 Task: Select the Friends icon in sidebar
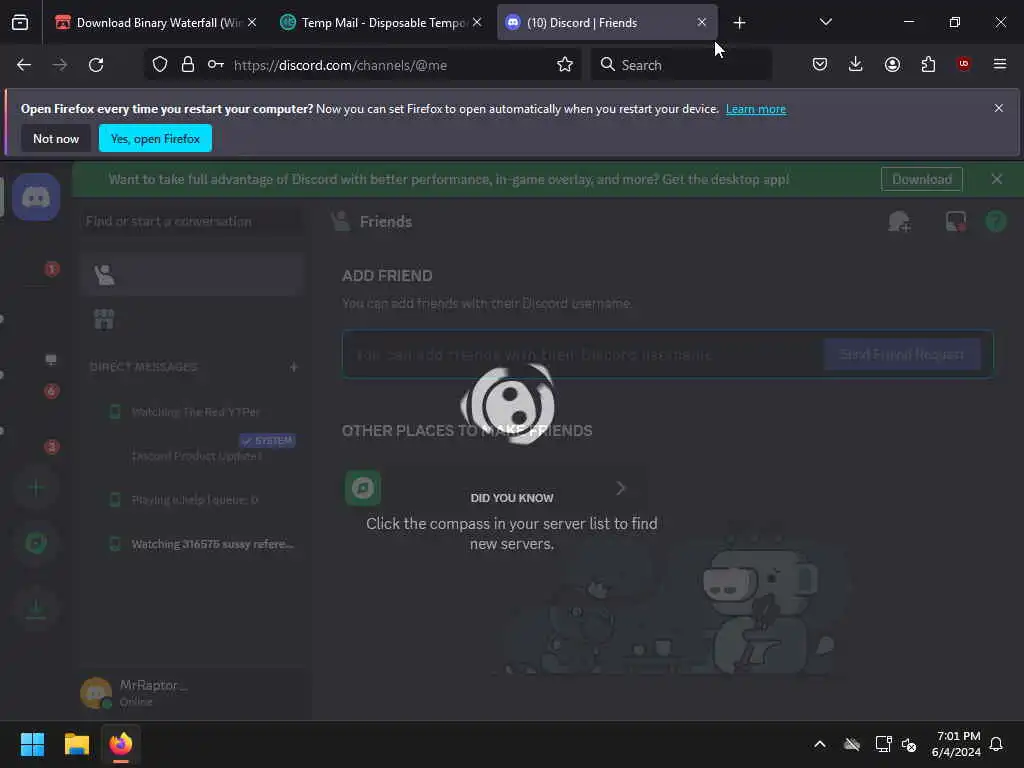(104, 275)
